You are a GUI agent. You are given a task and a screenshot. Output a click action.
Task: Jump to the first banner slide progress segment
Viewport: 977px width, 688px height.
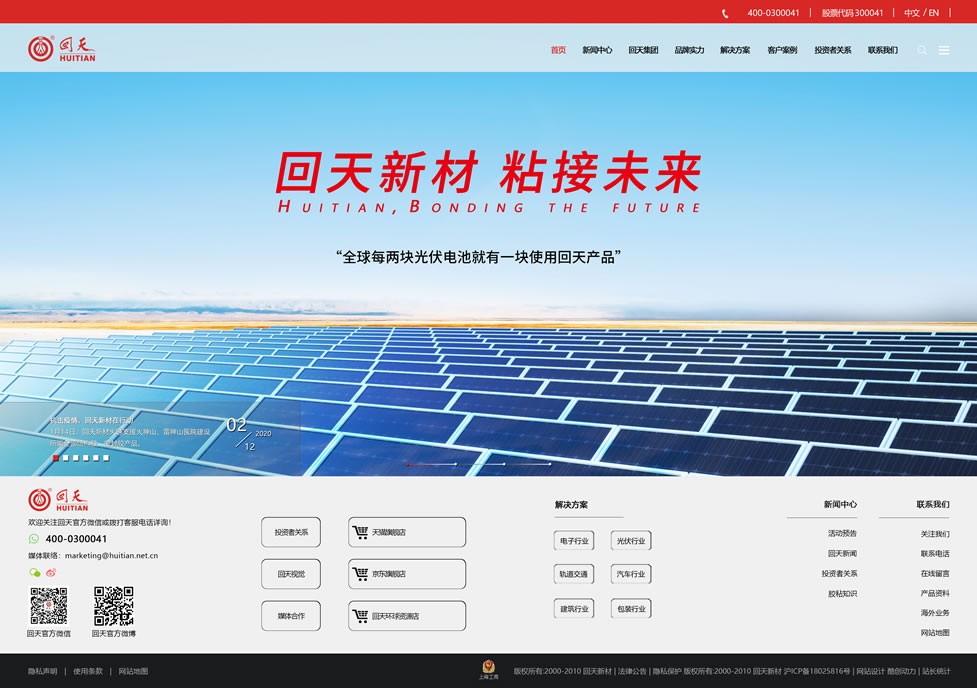tap(431, 464)
